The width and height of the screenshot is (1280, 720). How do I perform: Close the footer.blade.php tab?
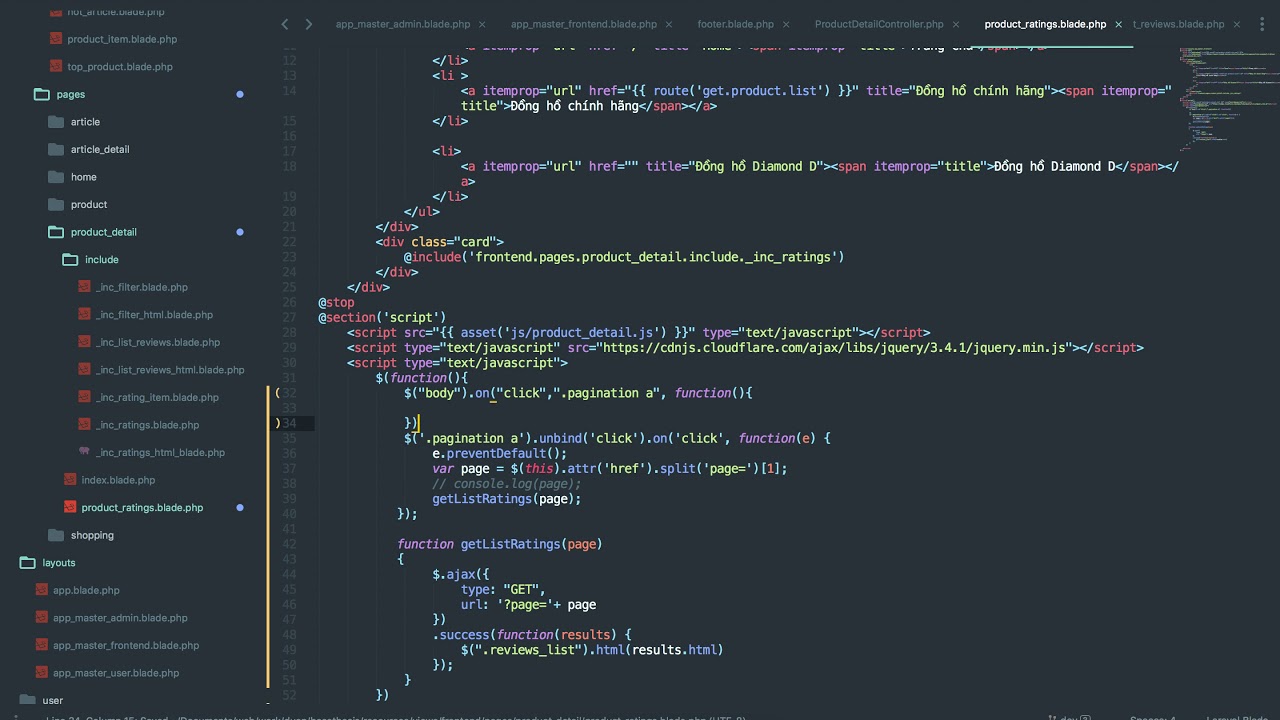click(786, 24)
